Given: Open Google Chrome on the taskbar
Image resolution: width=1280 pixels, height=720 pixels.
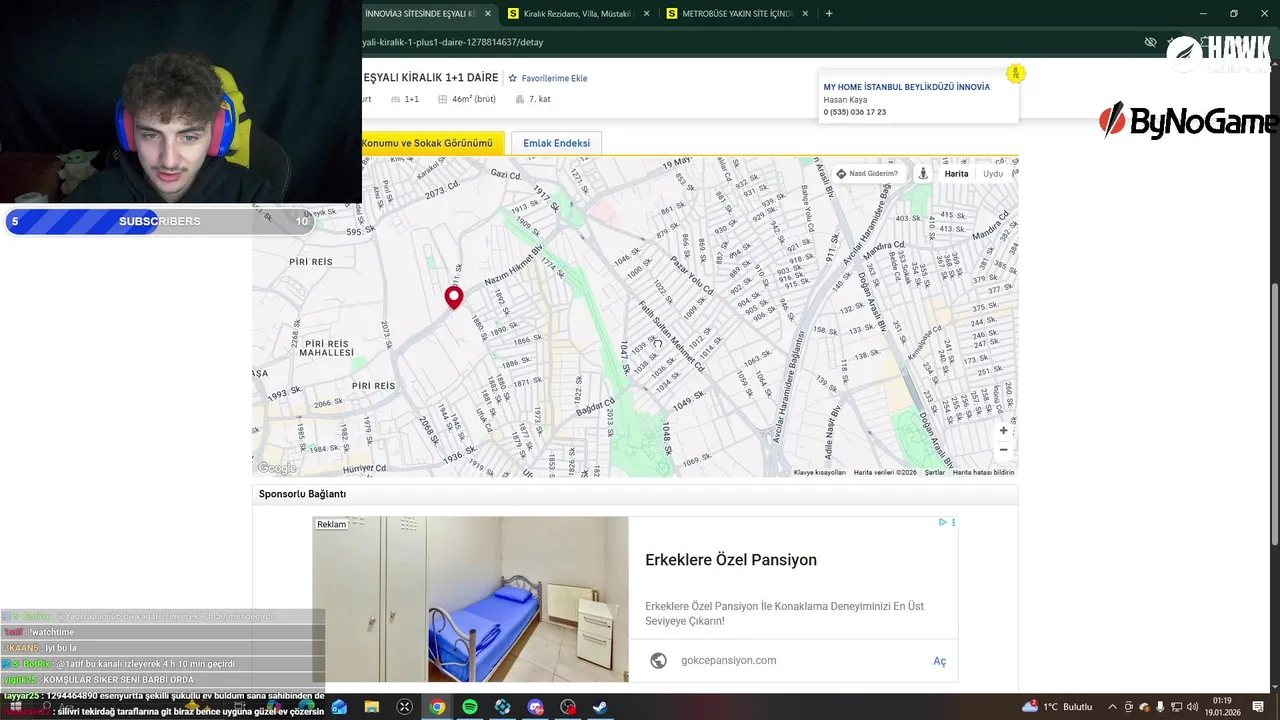Looking at the screenshot, I should [x=437, y=707].
